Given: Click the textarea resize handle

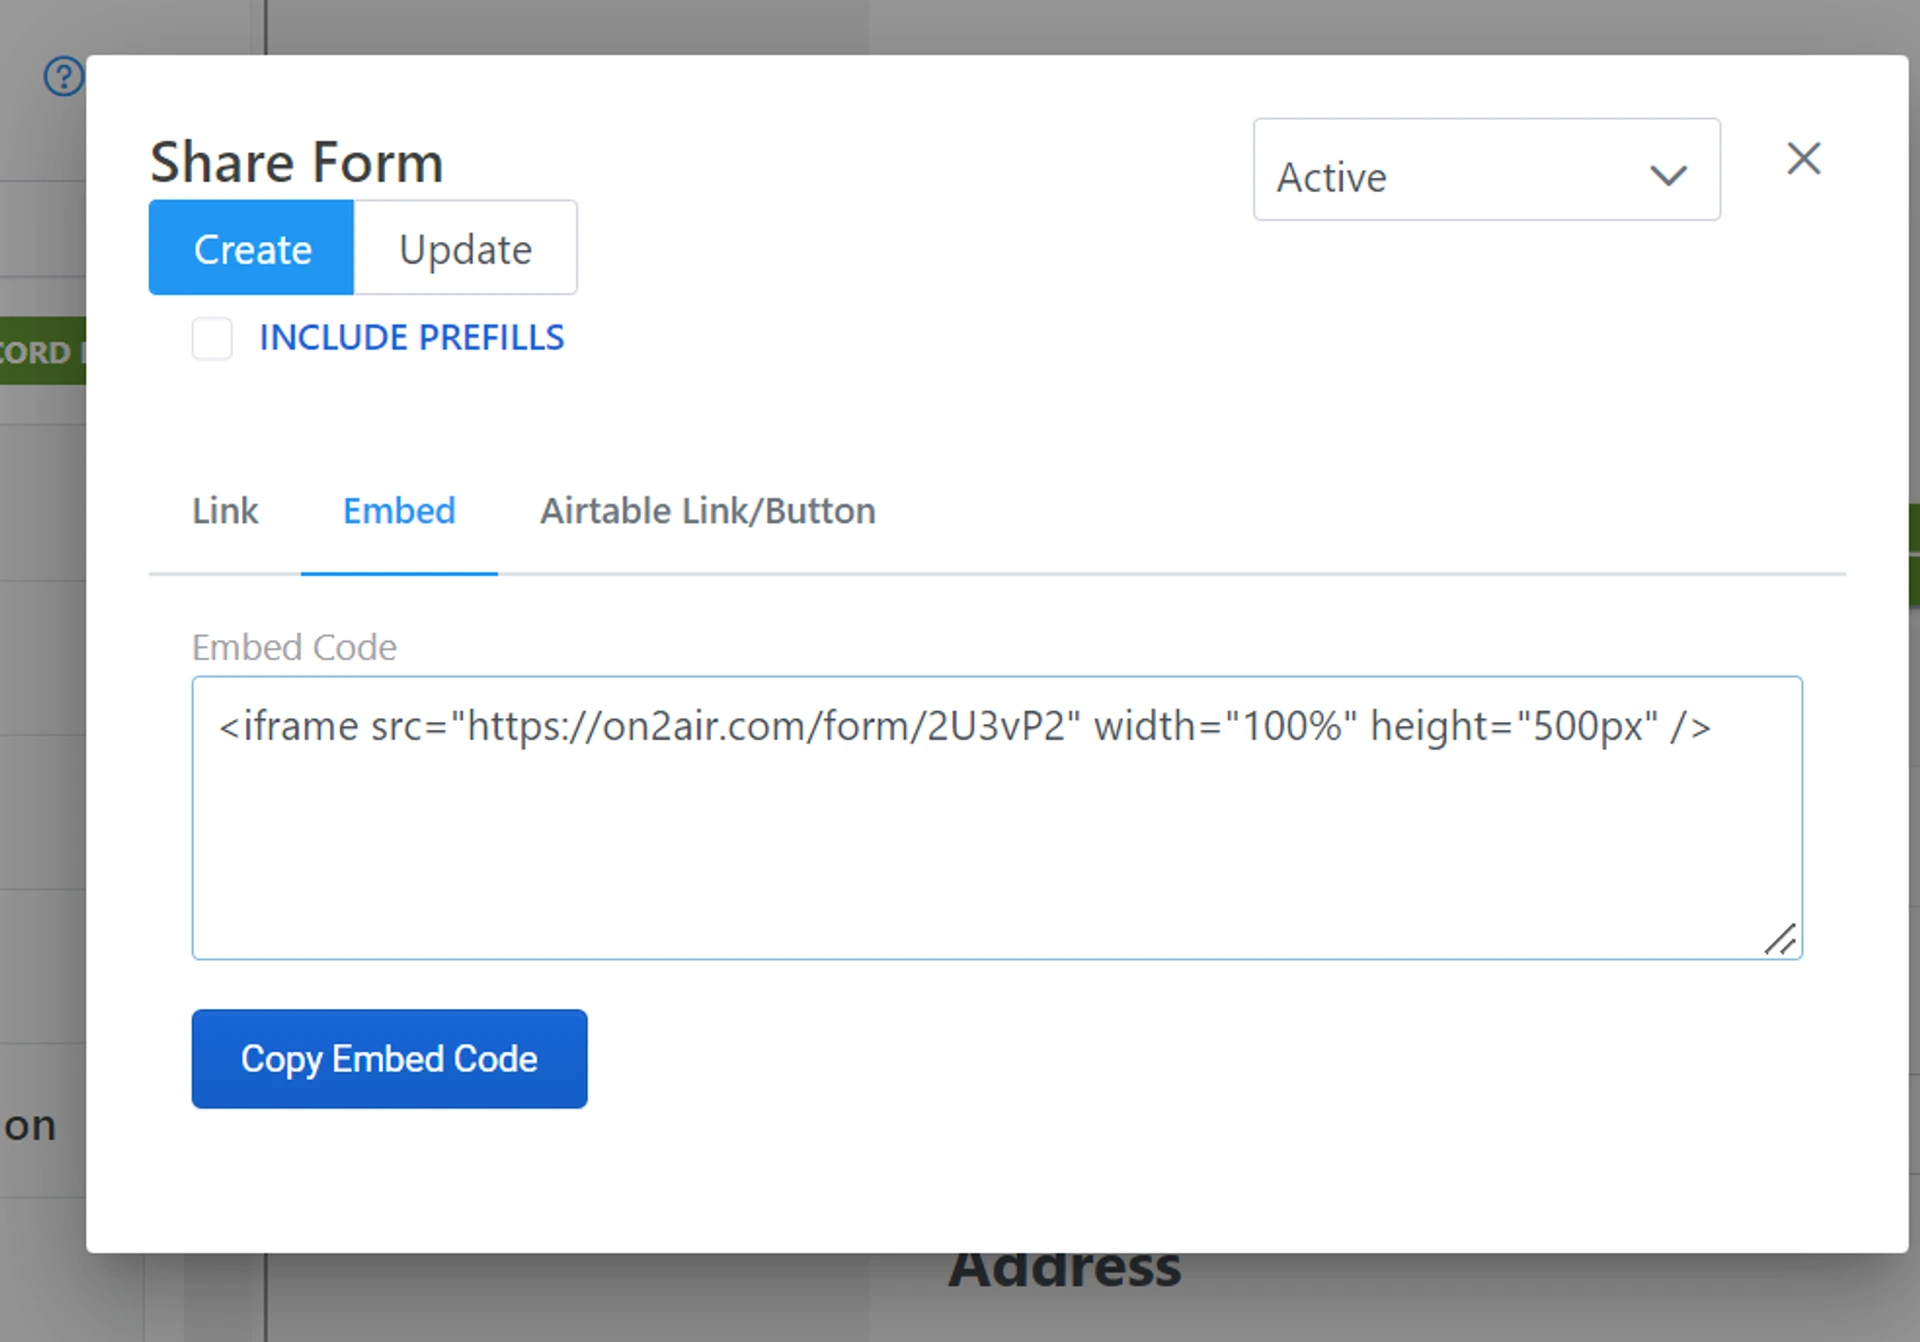Looking at the screenshot, I should pyautogui.click(x=1780, y=939).
